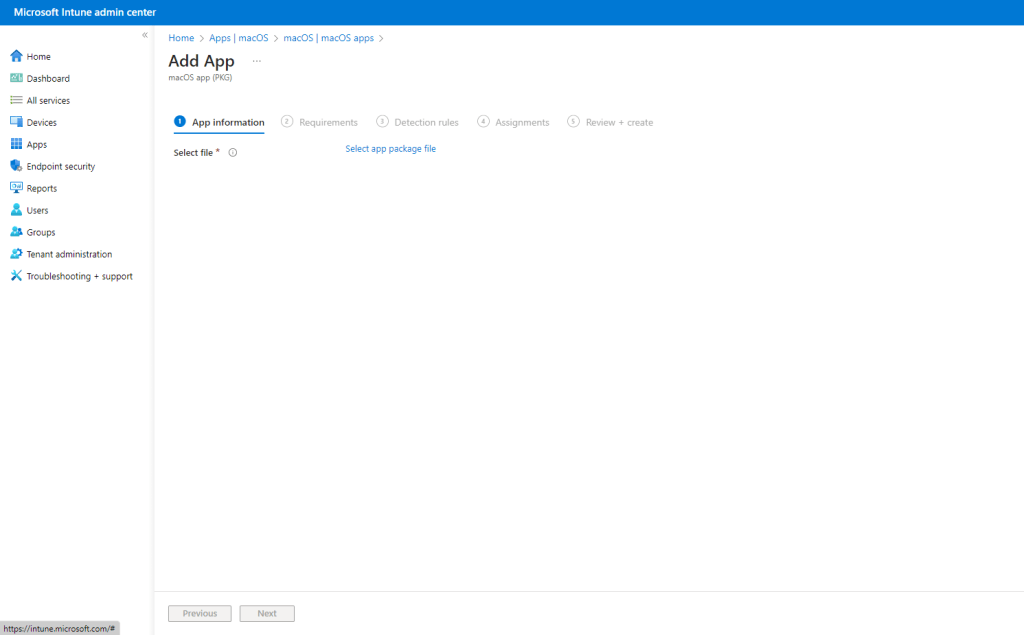Viewport: 1024px width, 635px height.
Task: Select the Groups icon in sidebar
Action: pos(16,233)
